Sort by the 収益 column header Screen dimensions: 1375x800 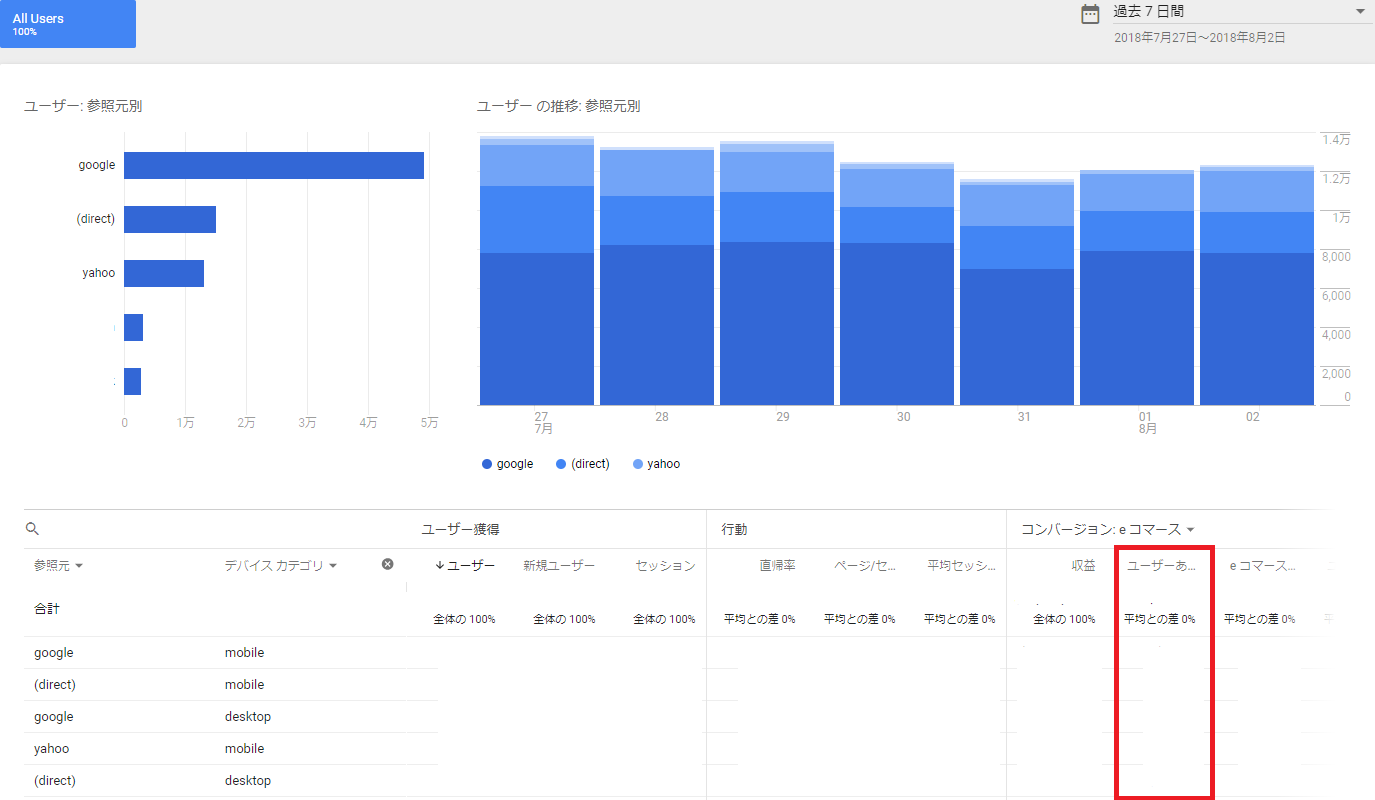click(x=1083, y=566)
